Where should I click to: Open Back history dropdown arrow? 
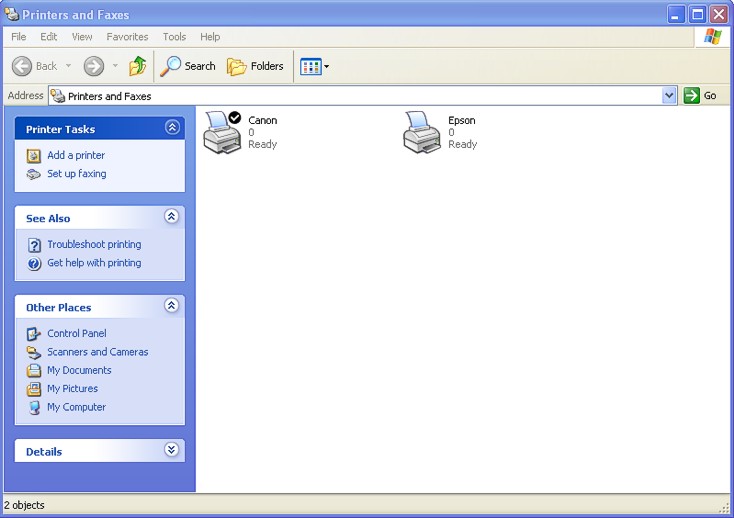(x=68, y=66)
